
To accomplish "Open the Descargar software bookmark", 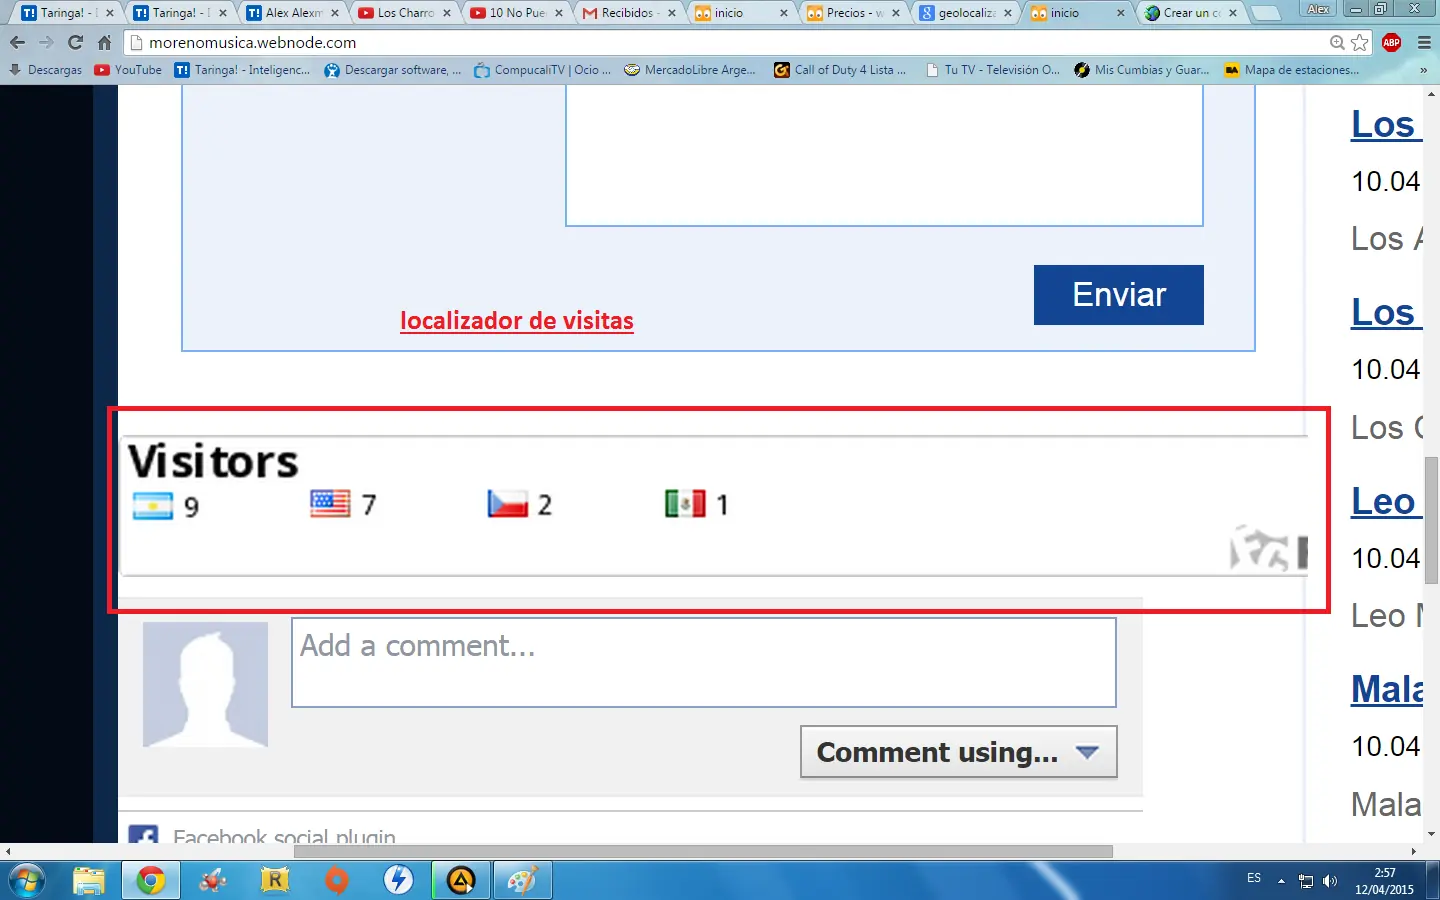I will pyautogui.click(x=393, y=70).
